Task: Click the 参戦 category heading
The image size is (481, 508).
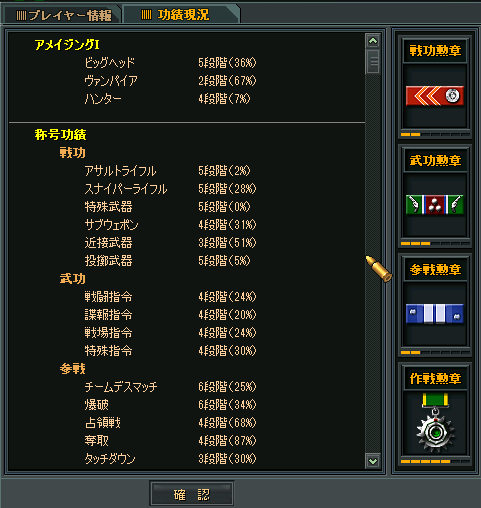Action: (x=73, y=369)
